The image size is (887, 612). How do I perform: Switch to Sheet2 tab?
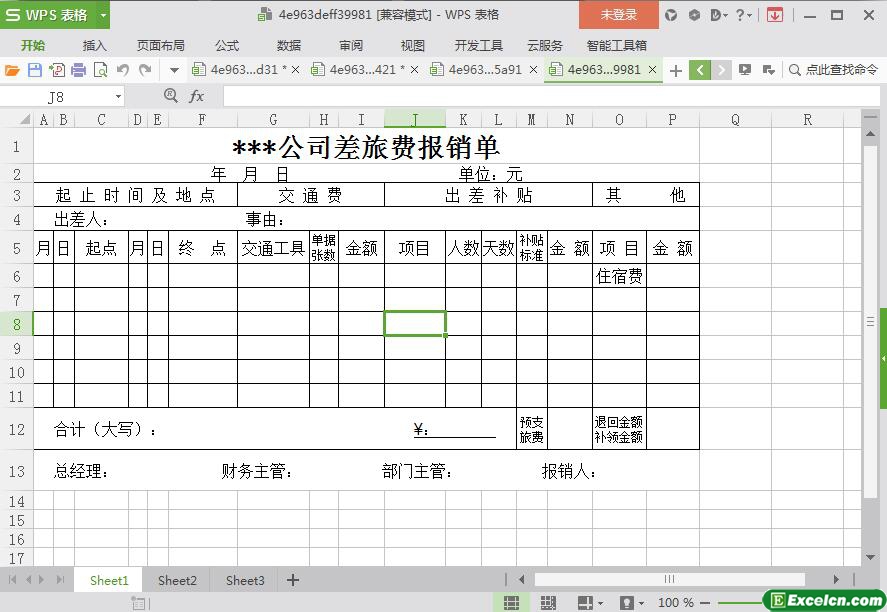coord(177,580)
